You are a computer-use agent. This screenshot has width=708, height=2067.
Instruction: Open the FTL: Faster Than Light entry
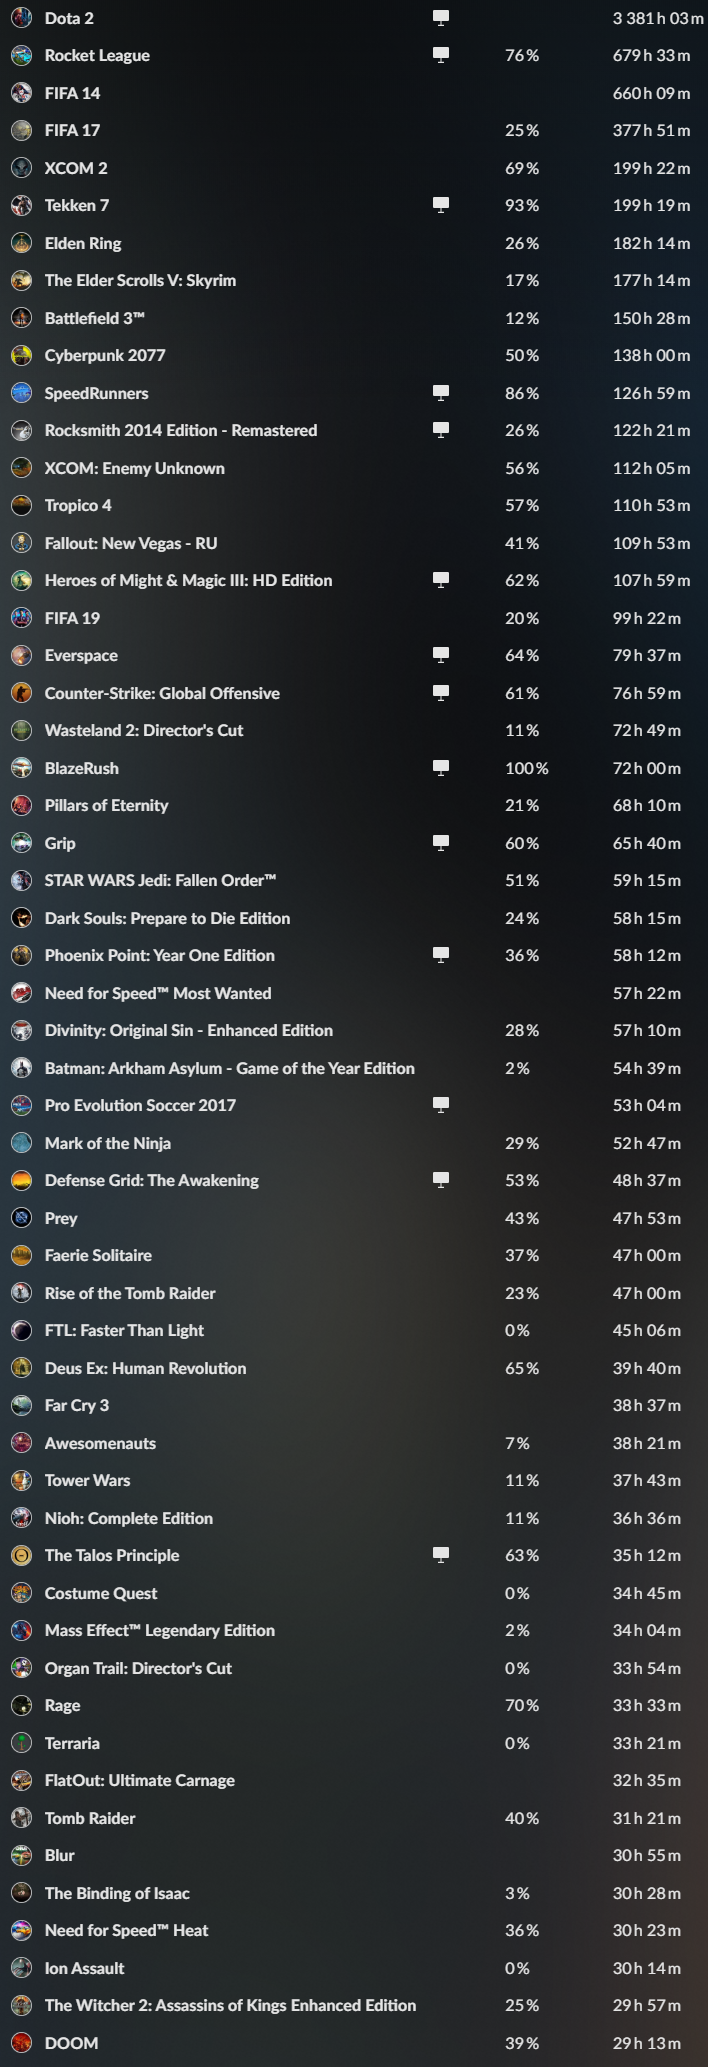(x=124, y=1330)
